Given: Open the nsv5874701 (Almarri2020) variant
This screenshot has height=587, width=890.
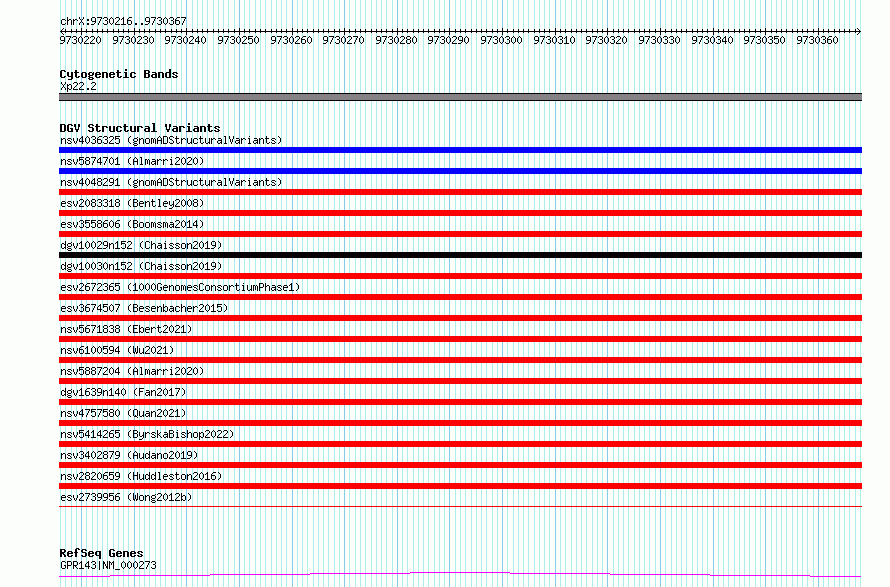Looking at the screenshot, I should click(x=132, y=161).
